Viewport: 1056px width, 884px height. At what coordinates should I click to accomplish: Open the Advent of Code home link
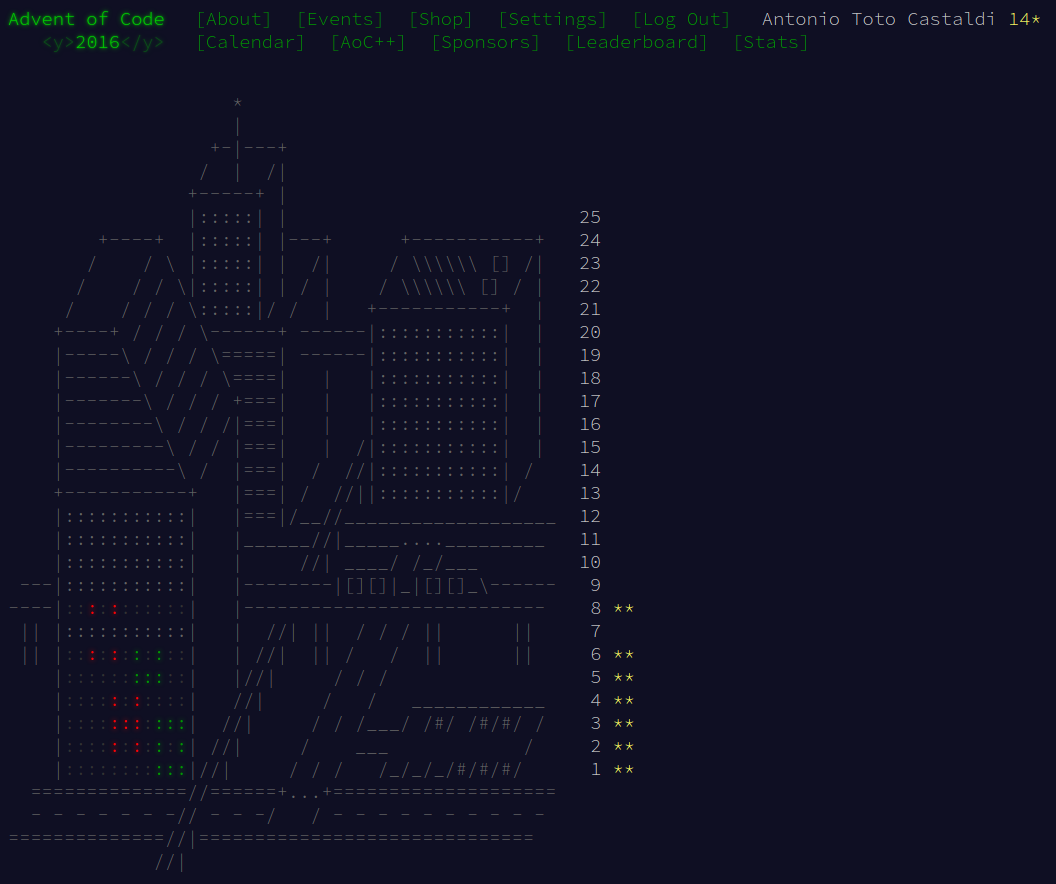[86, 19]
